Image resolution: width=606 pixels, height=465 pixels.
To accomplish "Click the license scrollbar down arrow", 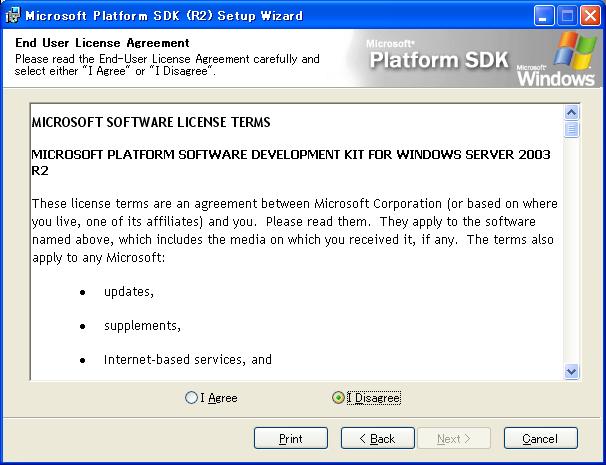I will [572, 371].
